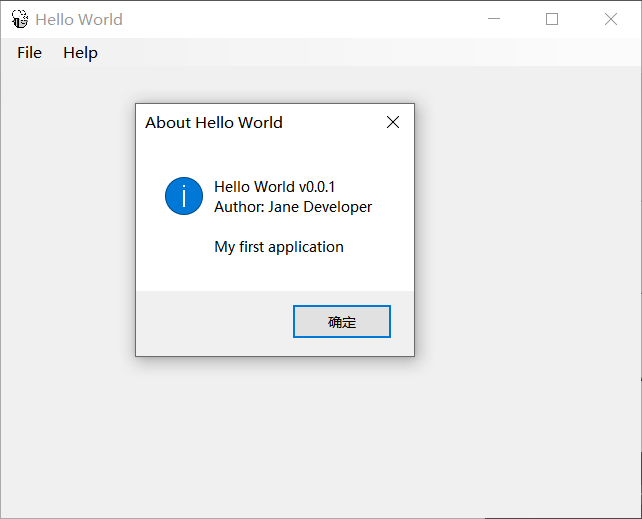Click main title bar space left of minimize
The height and width of the screenshot is (519, 642).
(300, 19)
